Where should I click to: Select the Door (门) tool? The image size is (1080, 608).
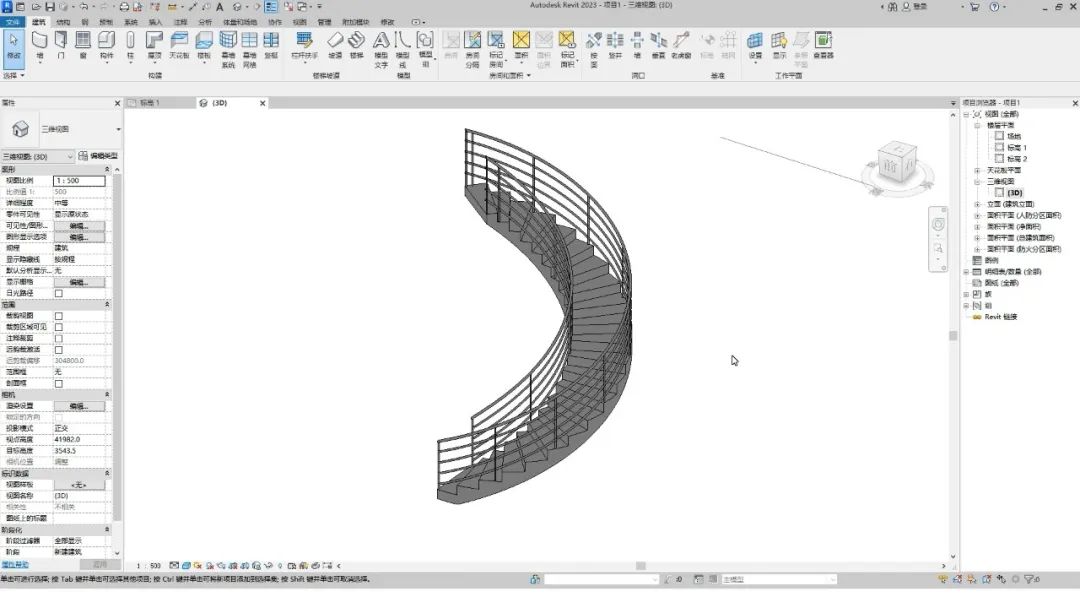click(x=61, y=45)
